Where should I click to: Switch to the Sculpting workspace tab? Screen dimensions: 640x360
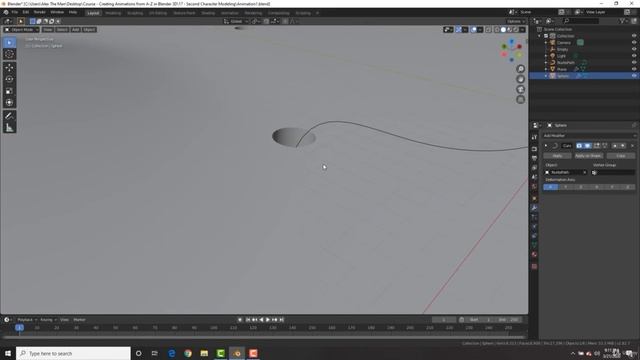(x=135, y=13)
